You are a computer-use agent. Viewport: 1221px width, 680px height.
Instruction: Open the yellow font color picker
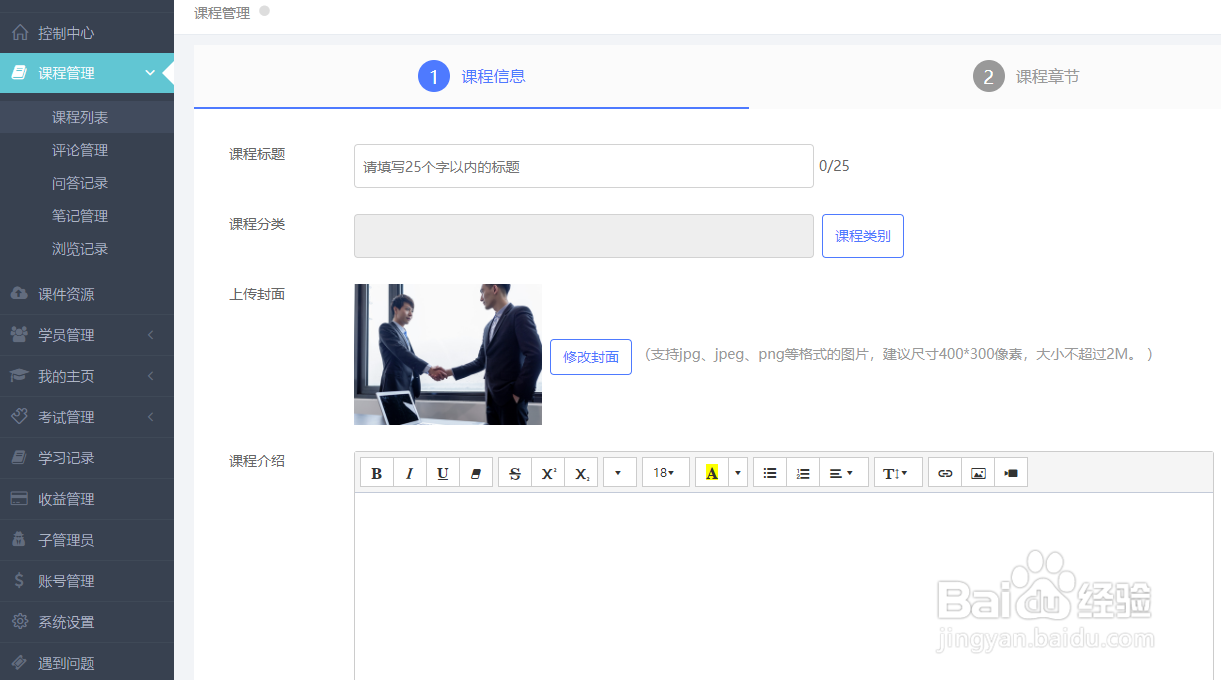713,471
